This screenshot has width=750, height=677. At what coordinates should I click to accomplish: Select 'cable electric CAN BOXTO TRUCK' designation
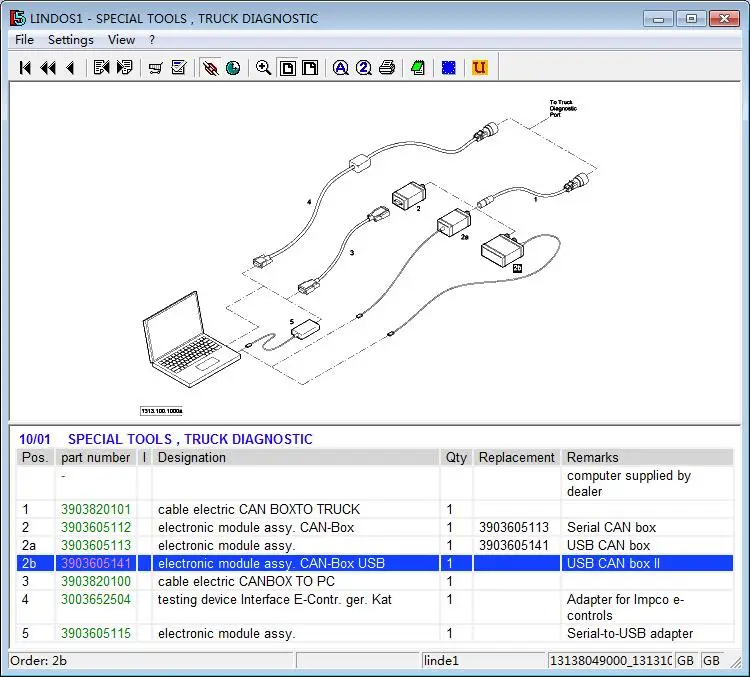pyautogui.click(x=259, y=510)
